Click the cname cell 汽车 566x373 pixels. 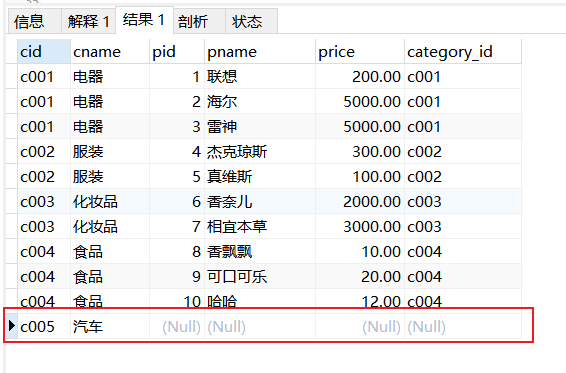[x=110, y=326]
